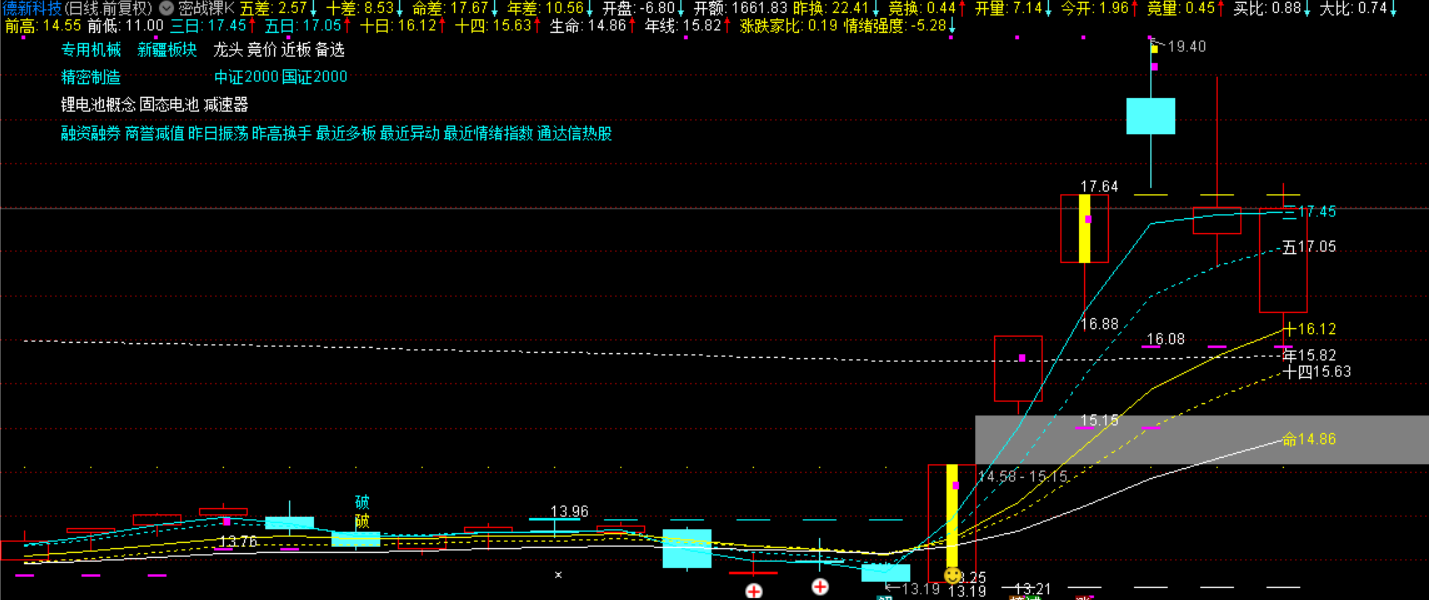Click the 三日: 17.45 header value

click(208, 26)
